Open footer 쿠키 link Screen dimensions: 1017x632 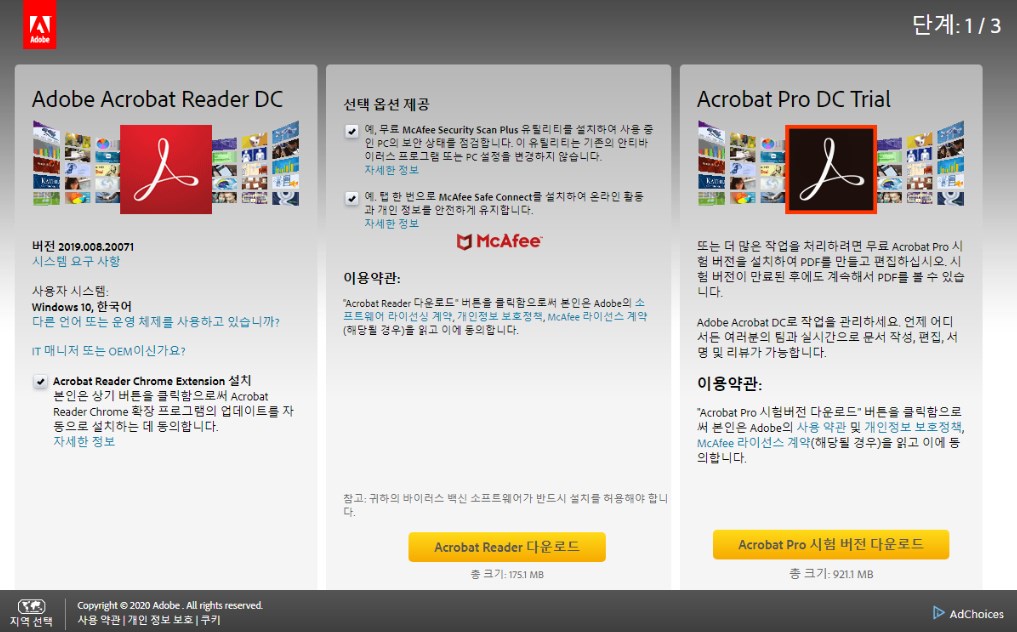click(210, 620)
